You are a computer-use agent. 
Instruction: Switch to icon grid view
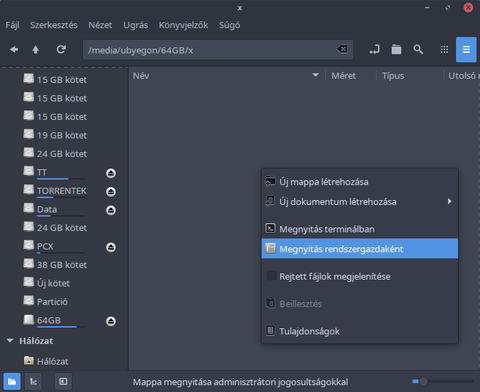pyautogui.click(x=444, y=50)
